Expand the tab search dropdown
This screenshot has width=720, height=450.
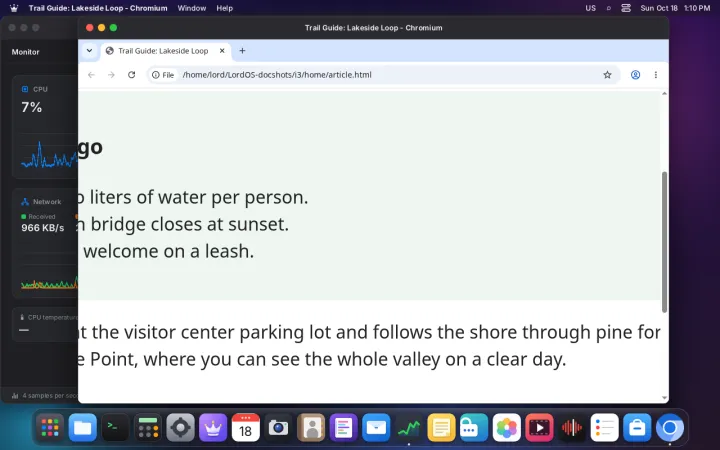(90, 51)
